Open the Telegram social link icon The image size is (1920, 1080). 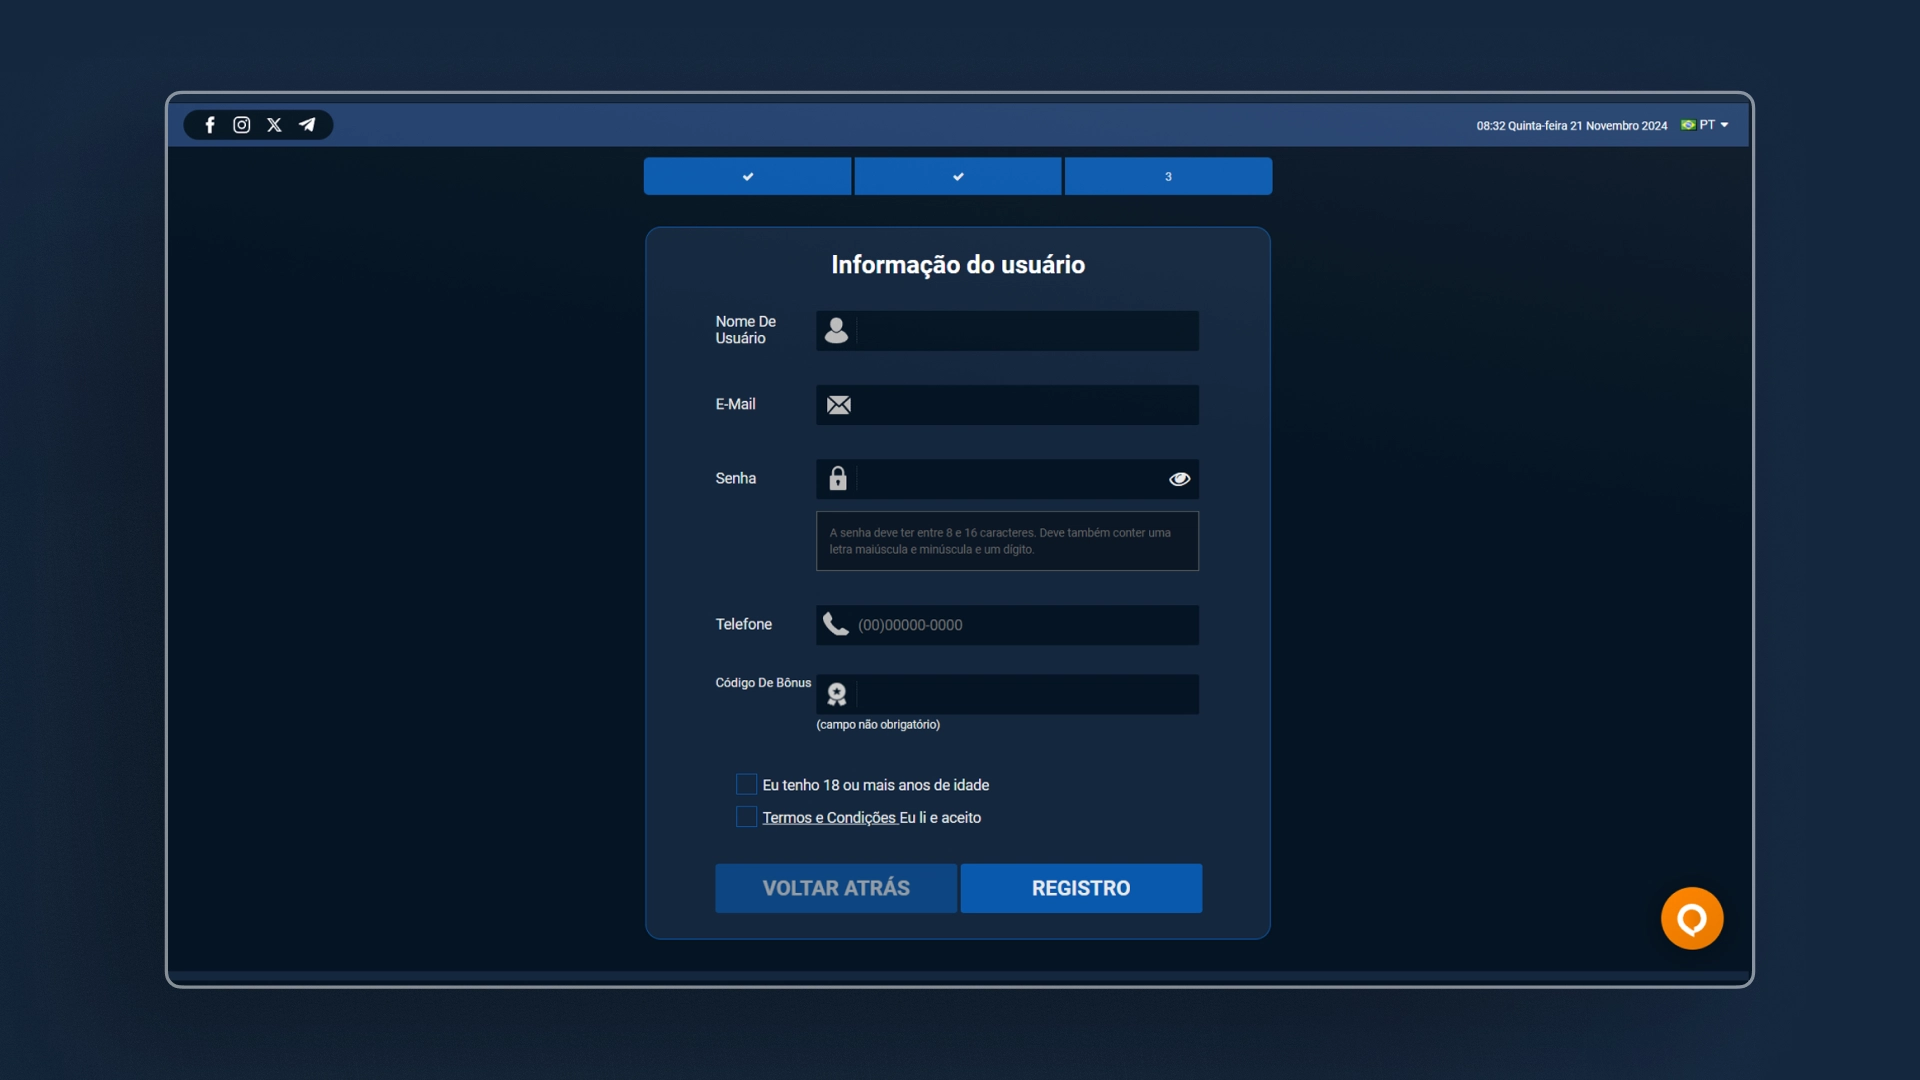coord(307,125)
